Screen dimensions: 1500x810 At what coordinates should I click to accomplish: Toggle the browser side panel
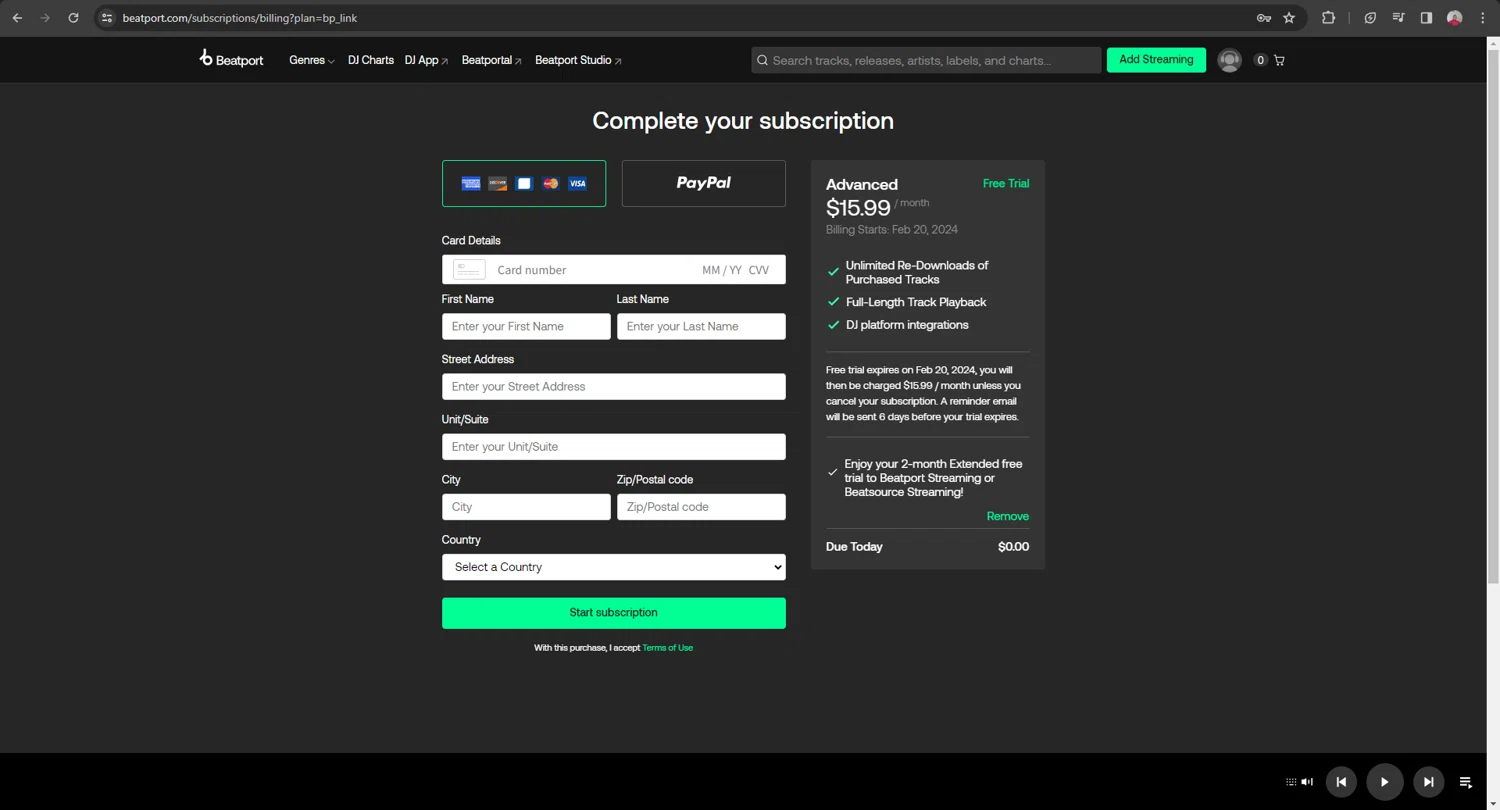tap(1426, 18)
